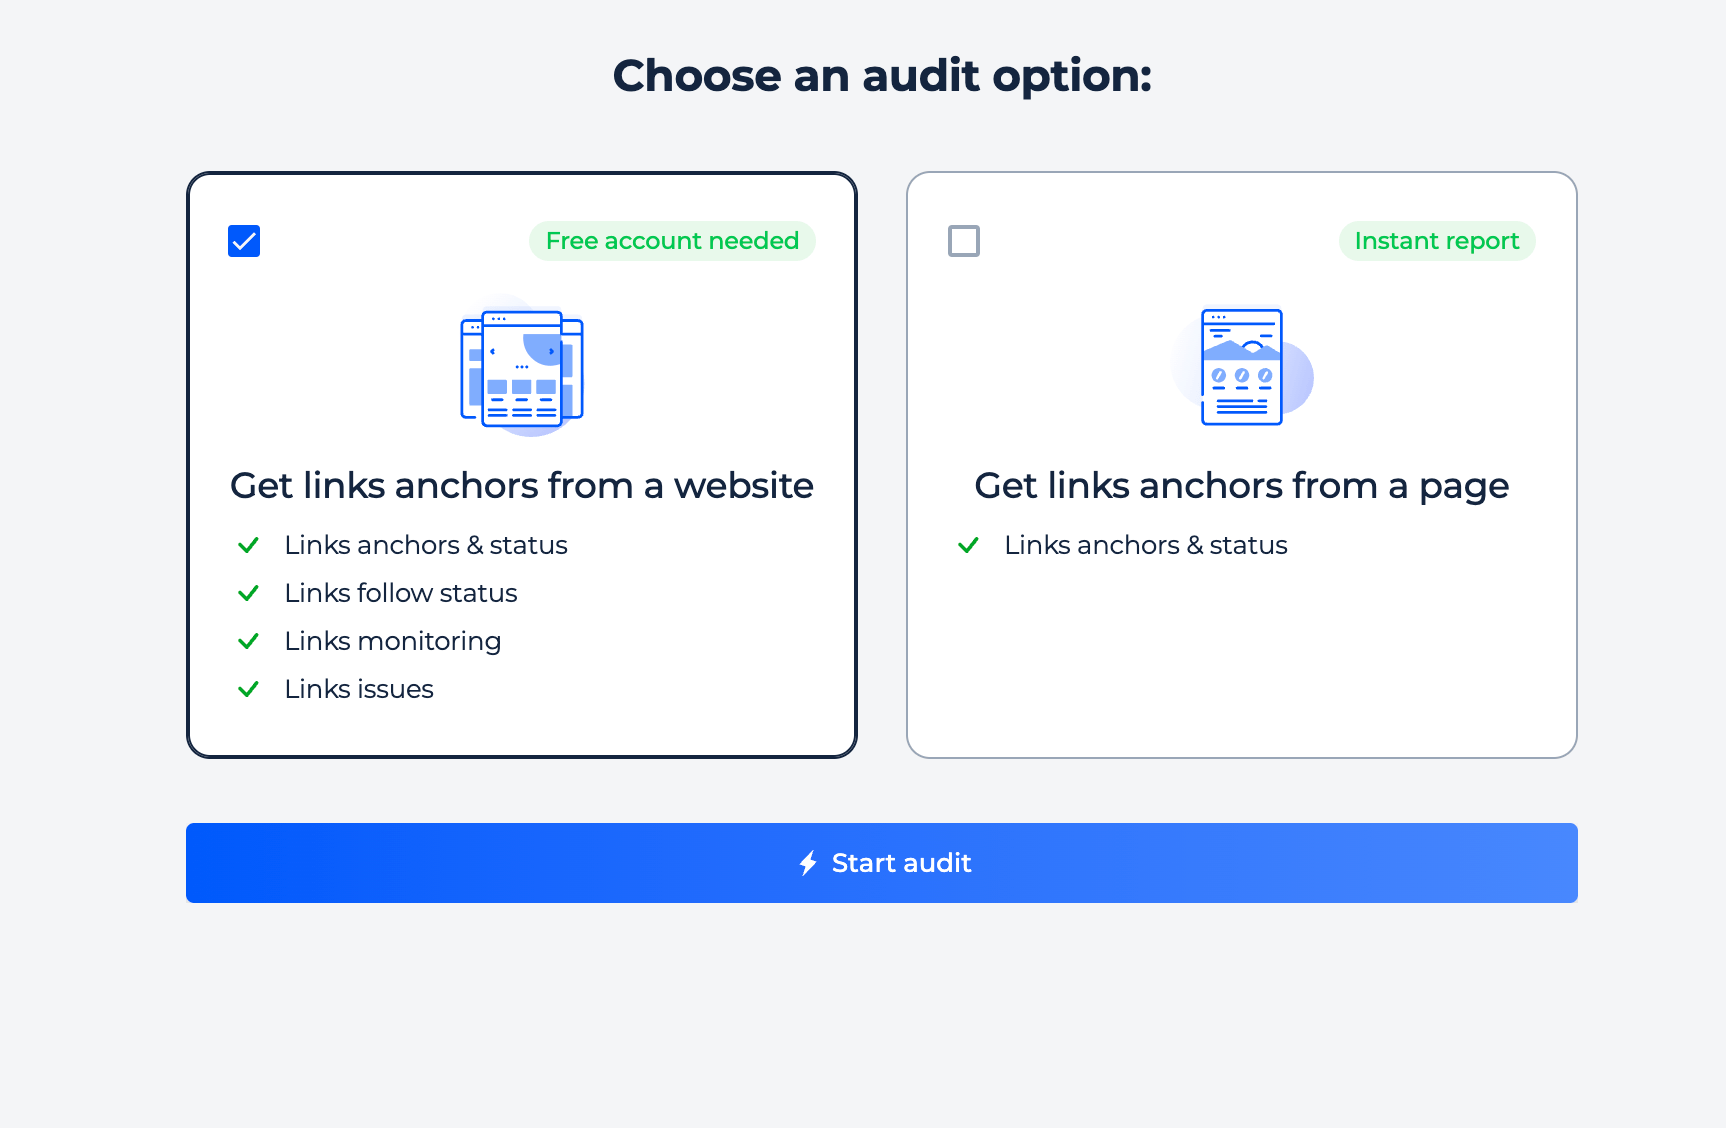The height and width of the screenshot is (1128, 1726).
Task: Click the multi-window website illustration icon
Action: coord(522,366)
